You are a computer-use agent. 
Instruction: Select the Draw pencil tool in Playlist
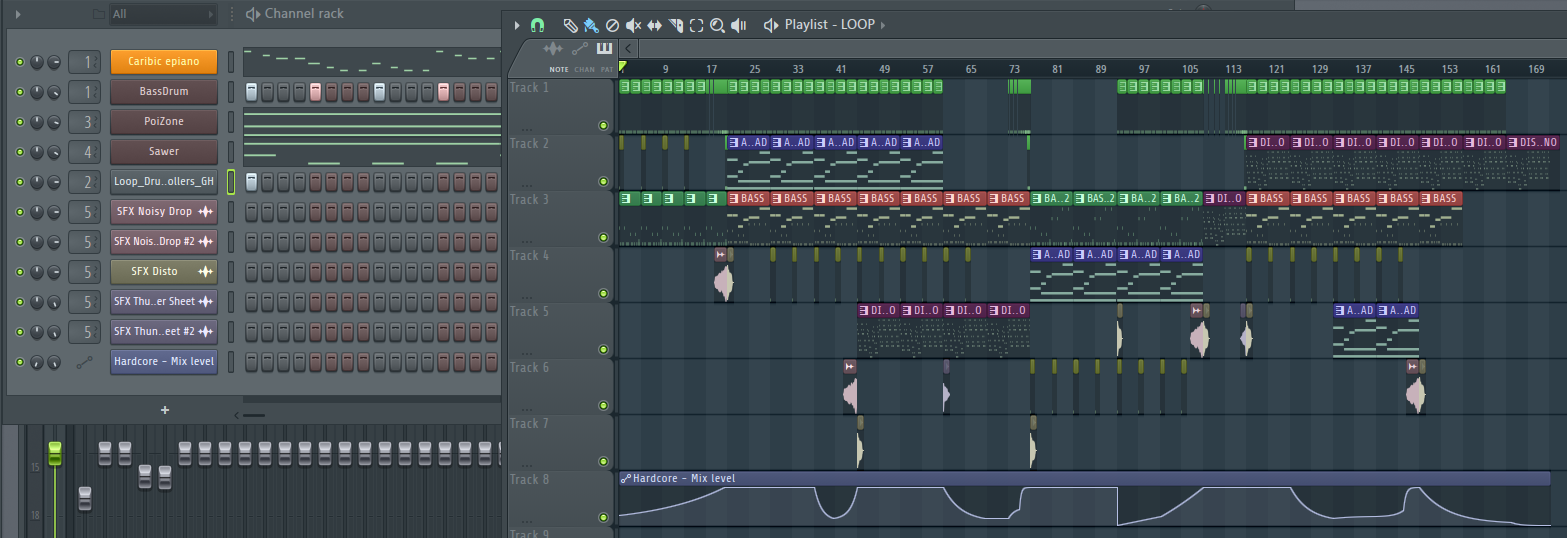(x=569, y=25)
